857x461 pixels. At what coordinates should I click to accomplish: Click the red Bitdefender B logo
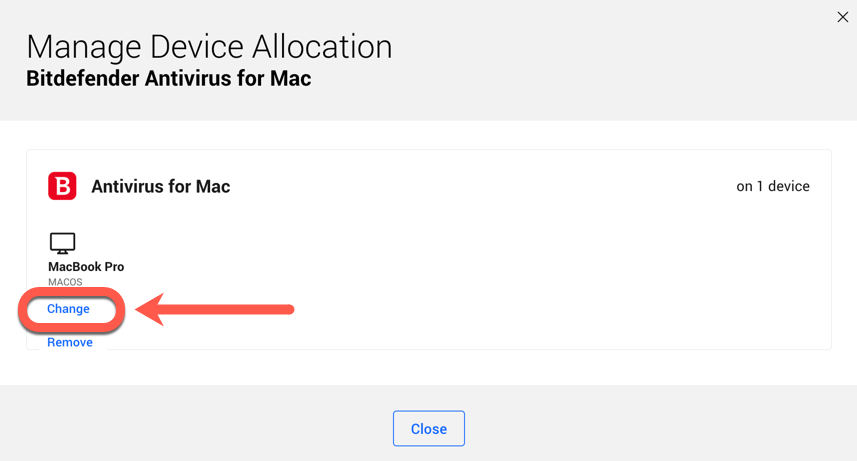pyautogui.click(x=62, y=186)
